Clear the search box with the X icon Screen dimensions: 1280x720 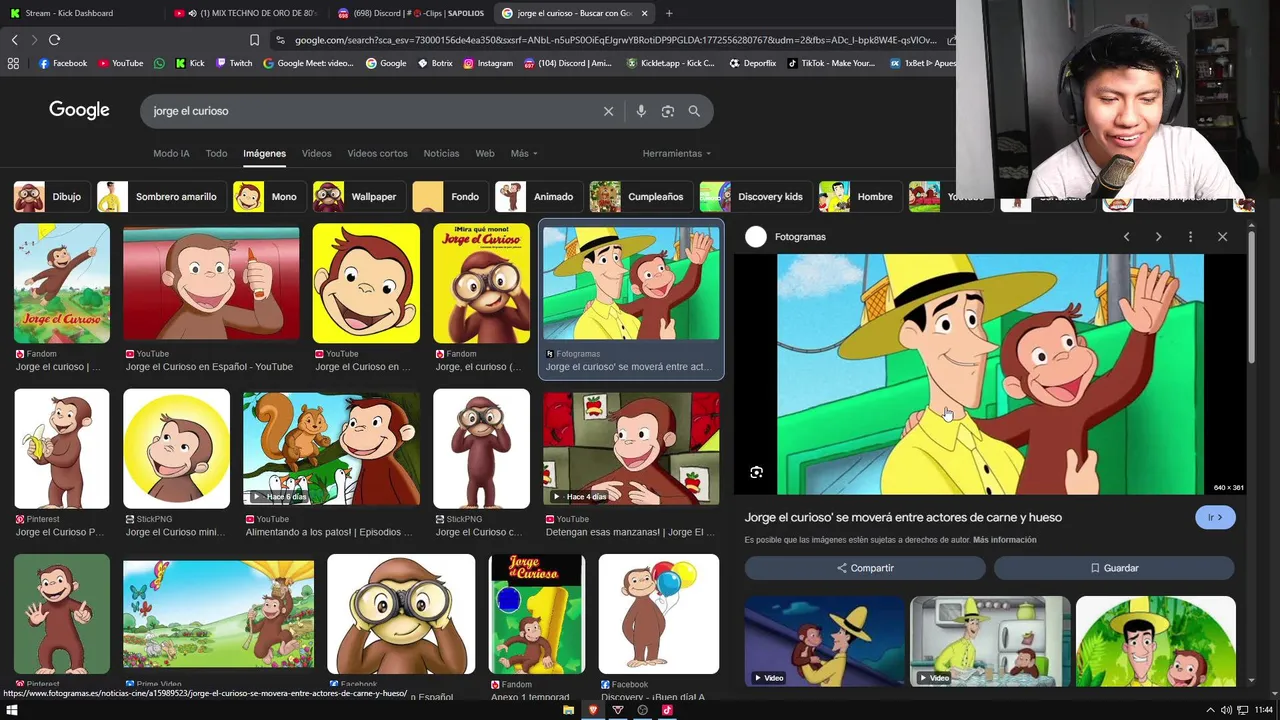pyautogui.click(x=608, y=111)
